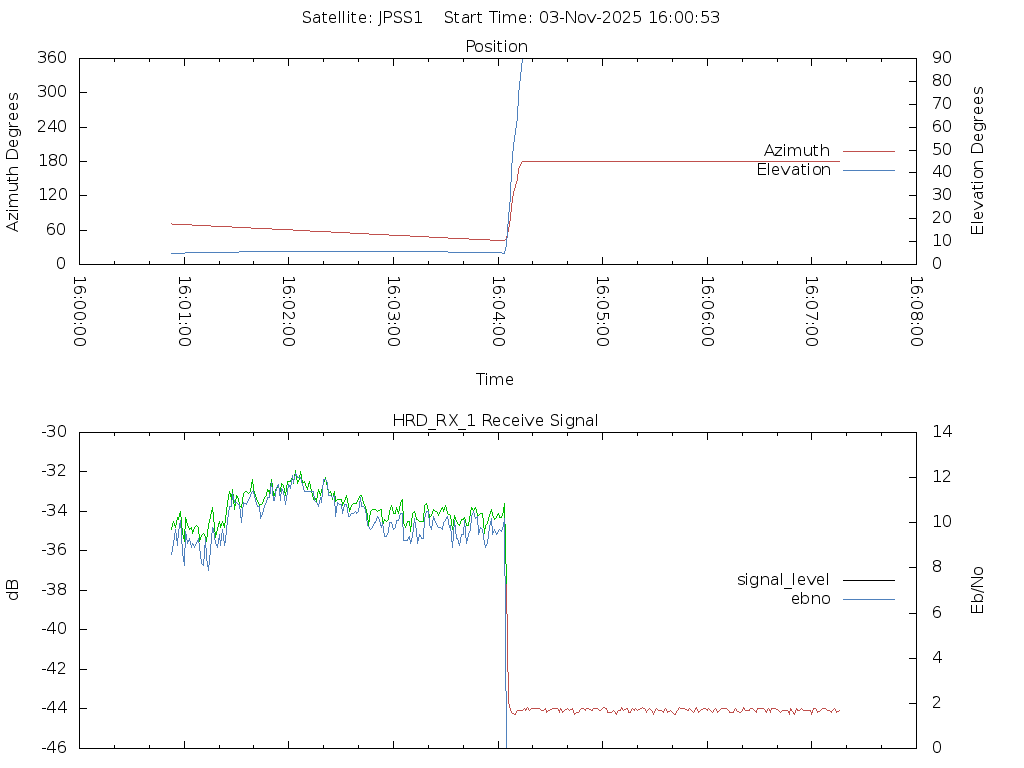Click the Elevation Degrees axis label

coord(978,161)
